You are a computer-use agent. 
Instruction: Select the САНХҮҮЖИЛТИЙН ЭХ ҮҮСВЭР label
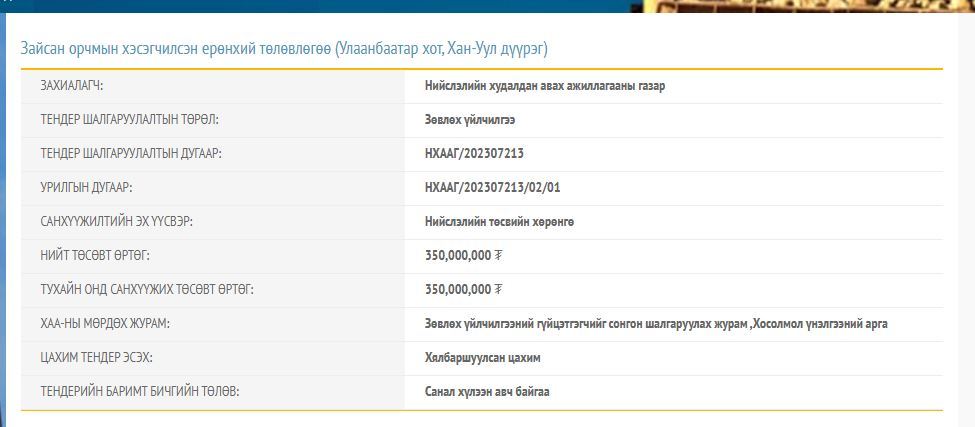116,222
